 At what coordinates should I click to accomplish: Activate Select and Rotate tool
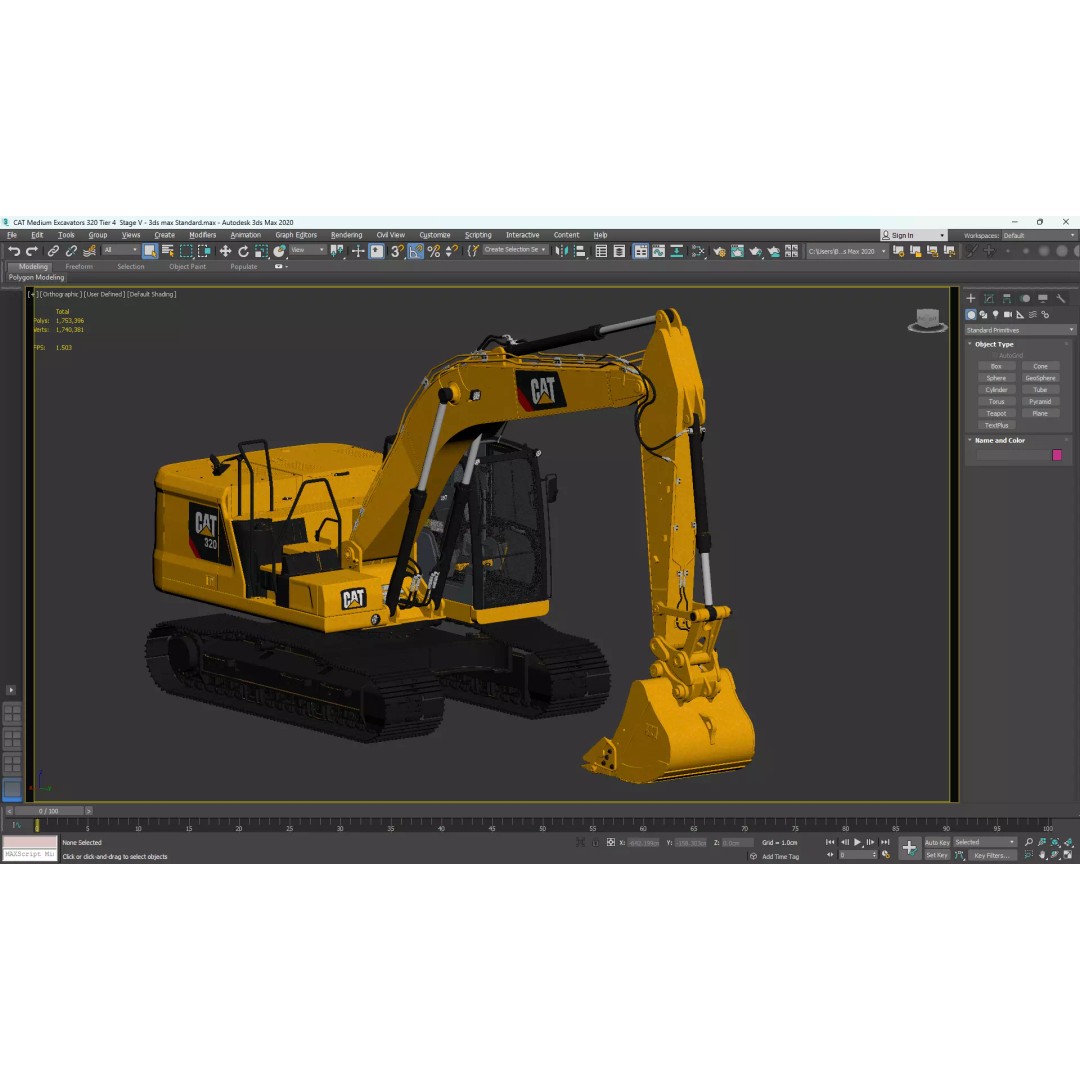pos(243,251)
